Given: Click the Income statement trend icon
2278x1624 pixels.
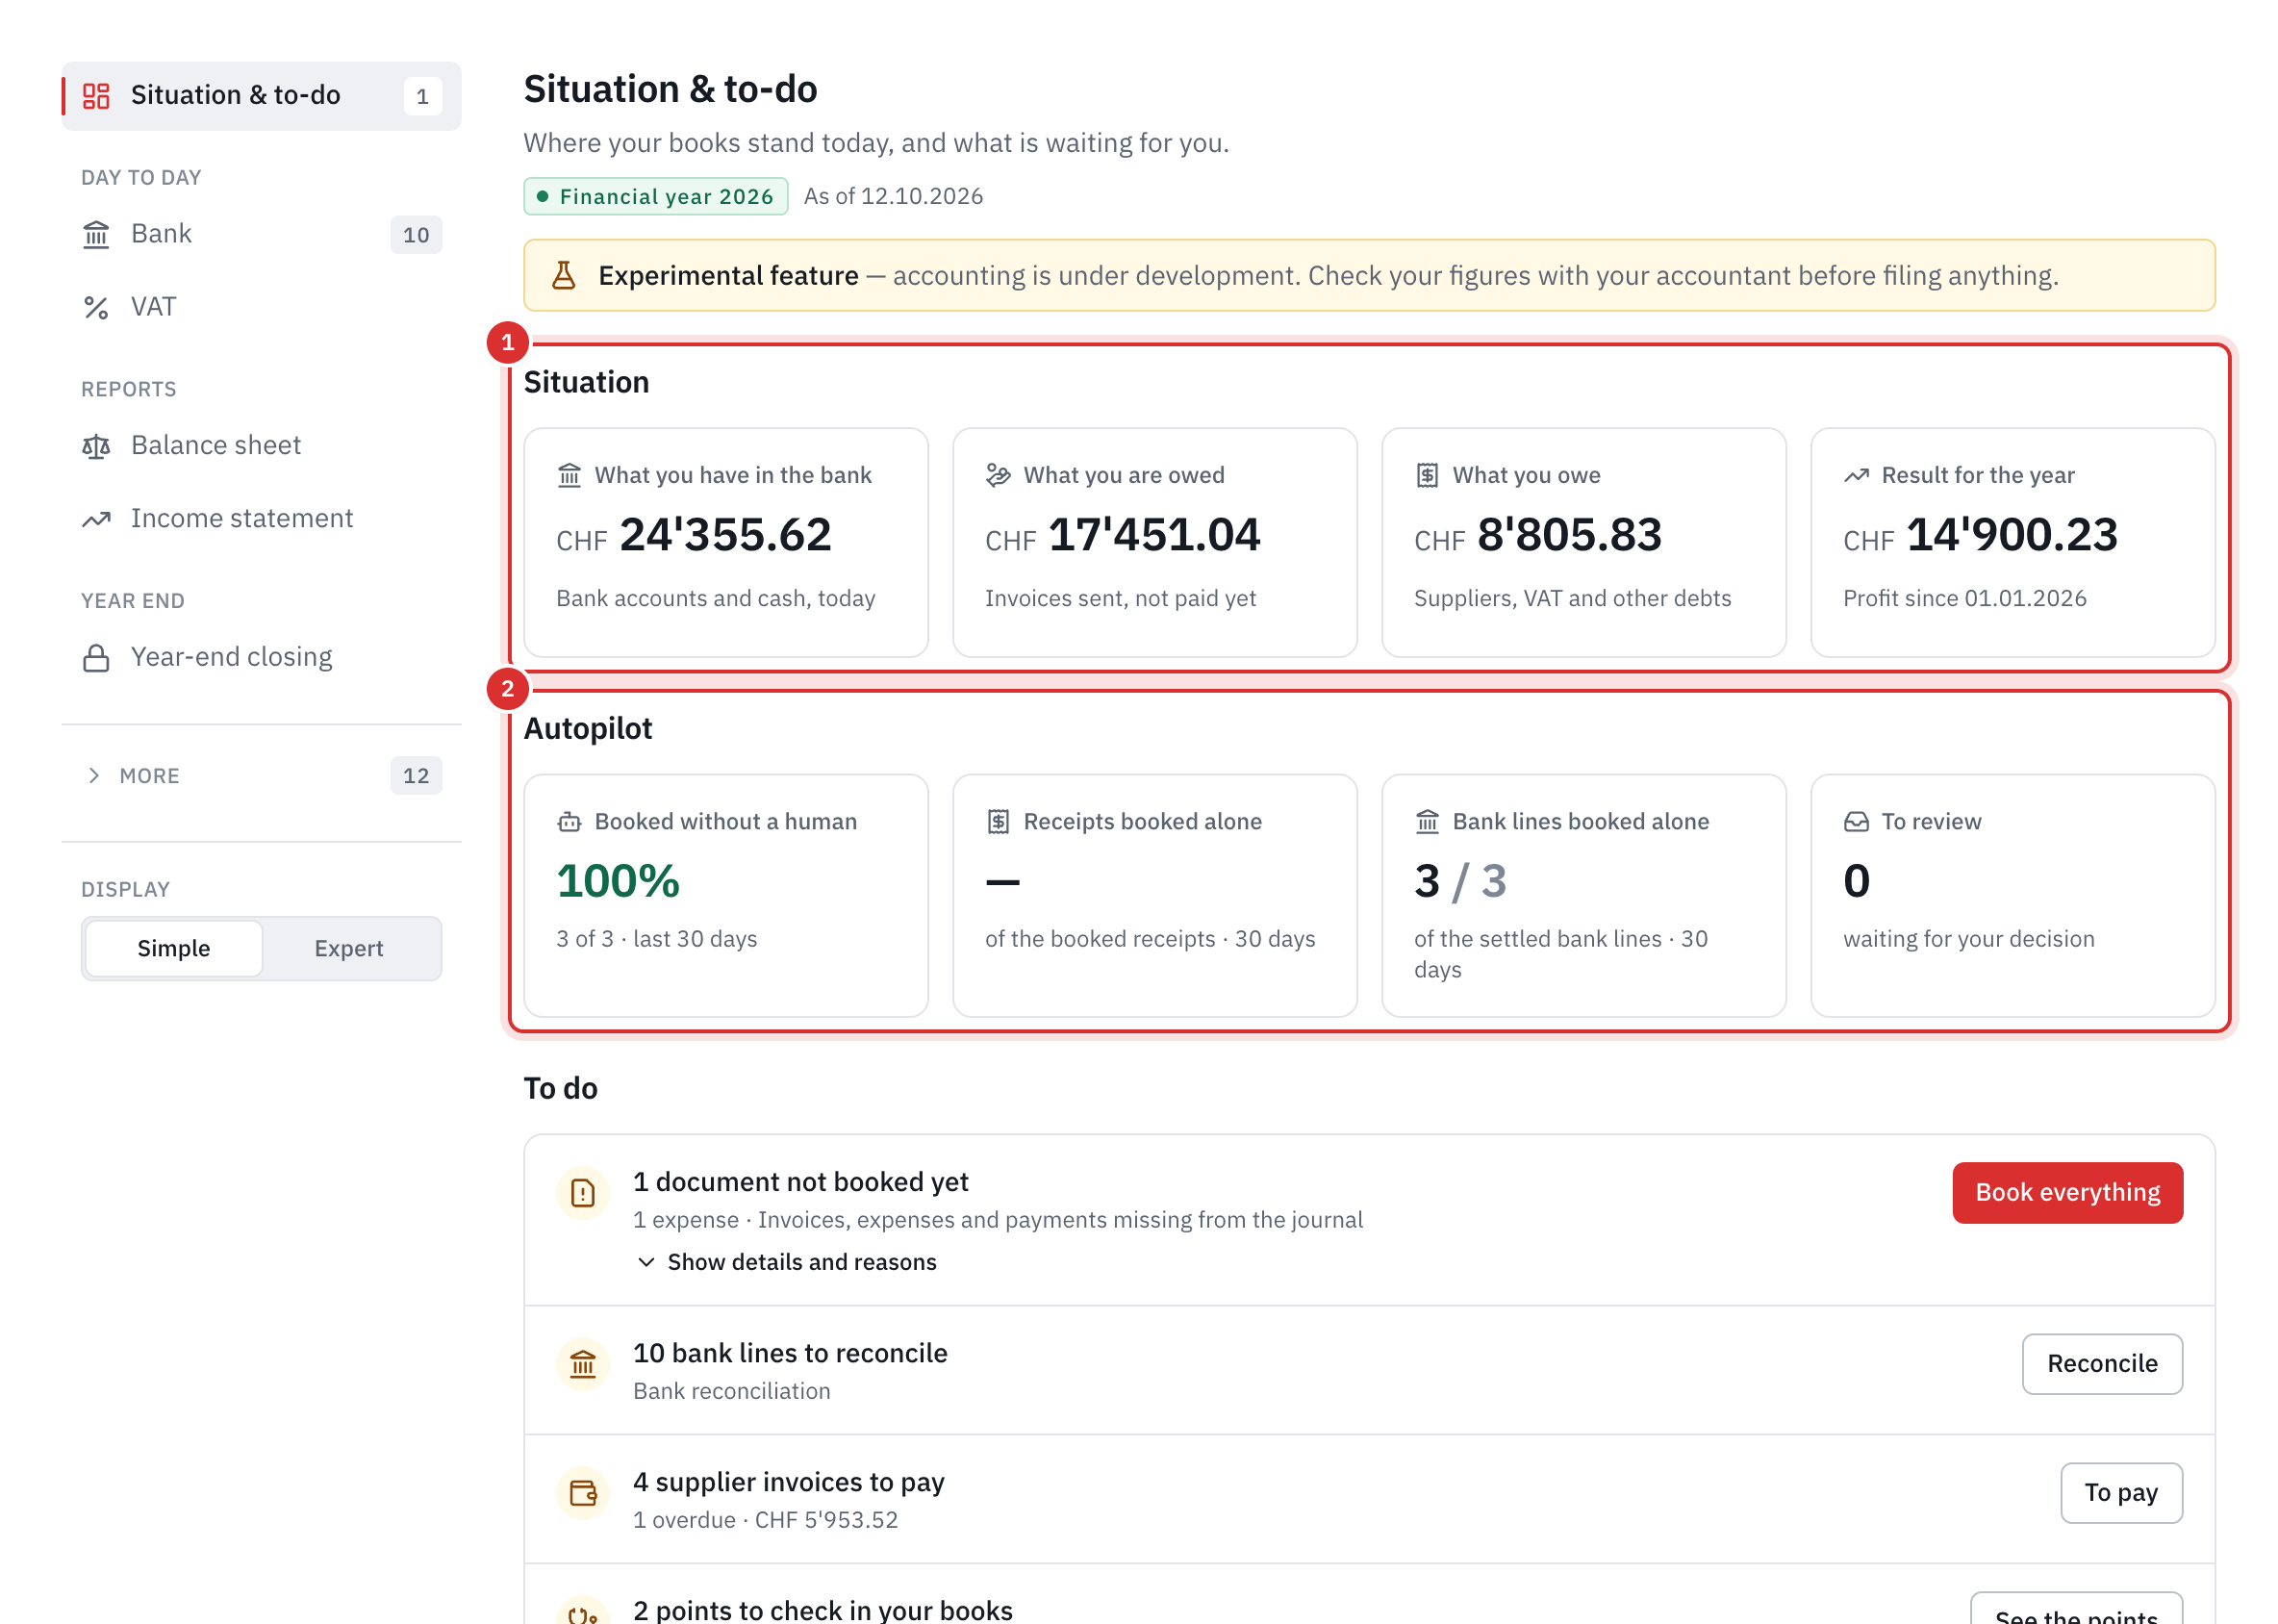Looking at the screenshot, I should (96, 519).
